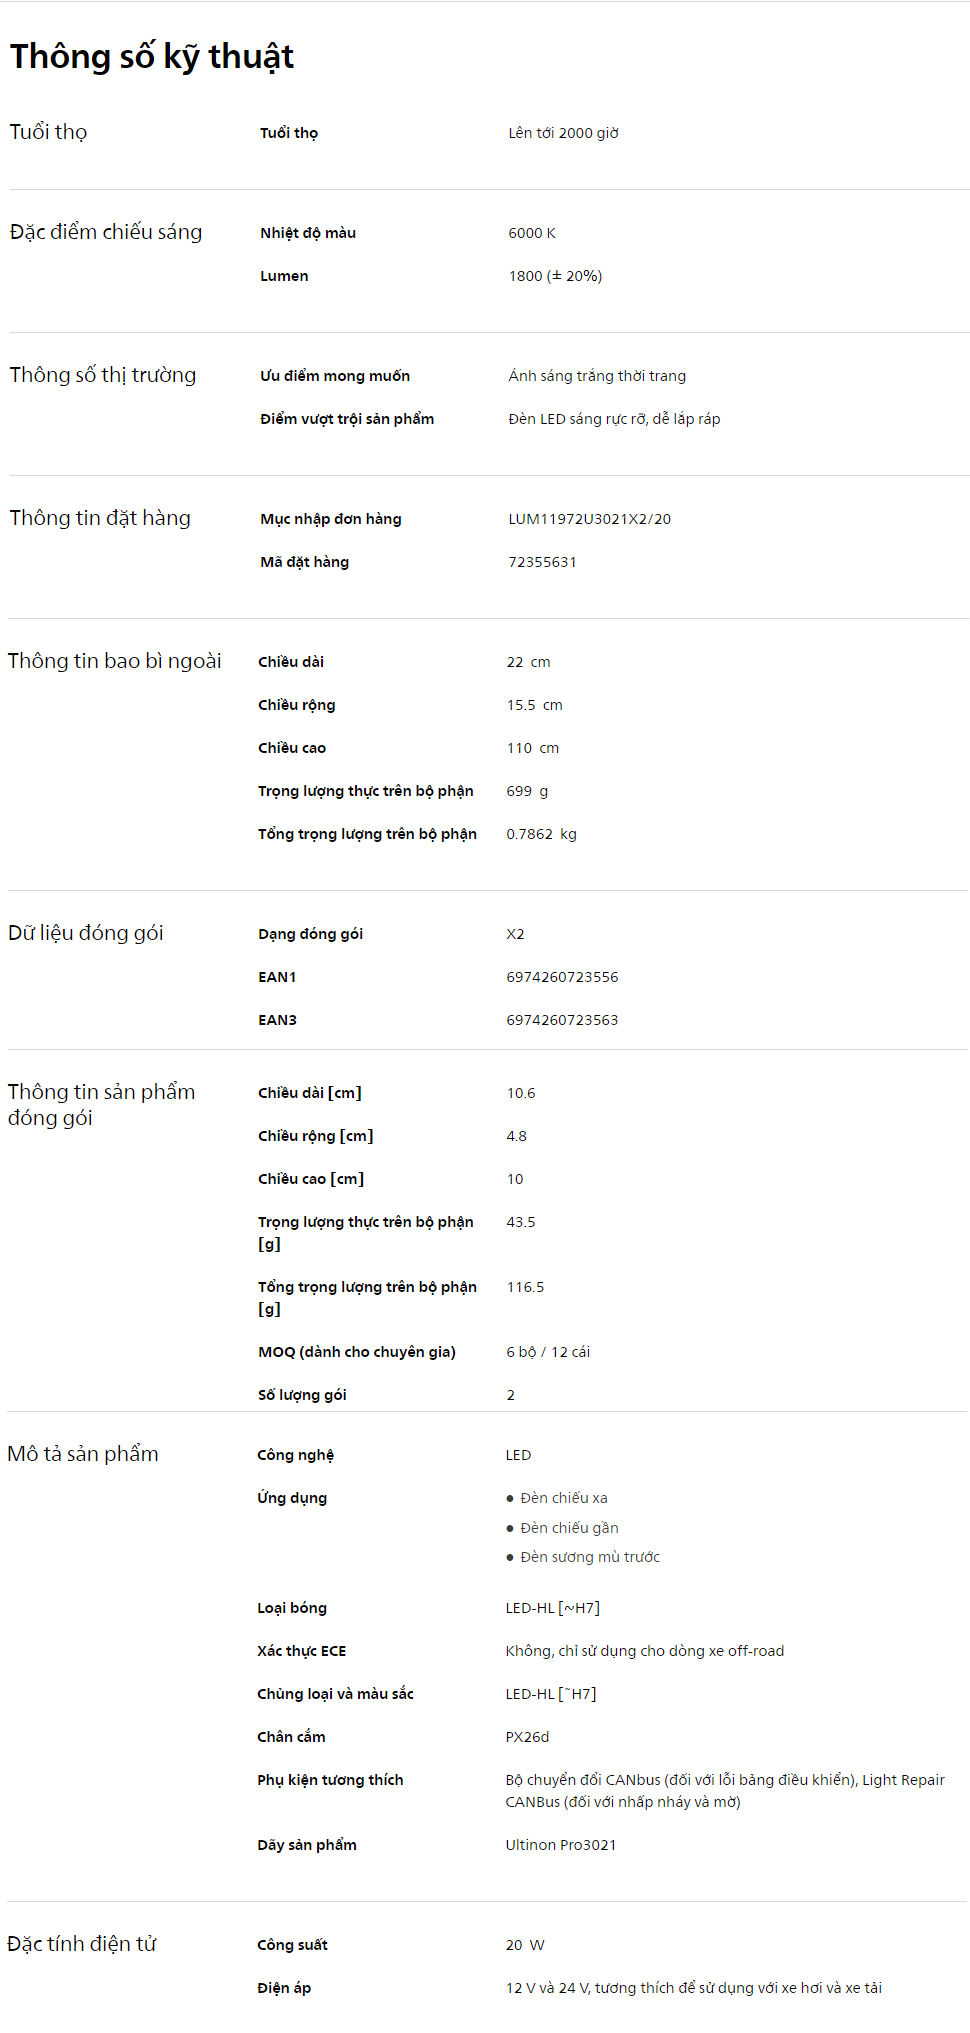Click the 'Thông số kỹ thuật' heading
The height and width of the screenshot is (2033, 970).
(152, 57)
